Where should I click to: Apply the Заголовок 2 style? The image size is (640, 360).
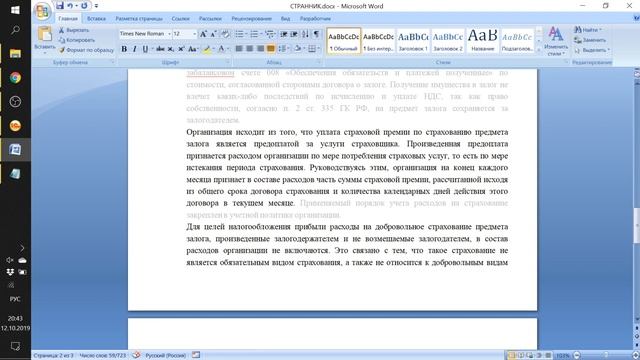448,40
